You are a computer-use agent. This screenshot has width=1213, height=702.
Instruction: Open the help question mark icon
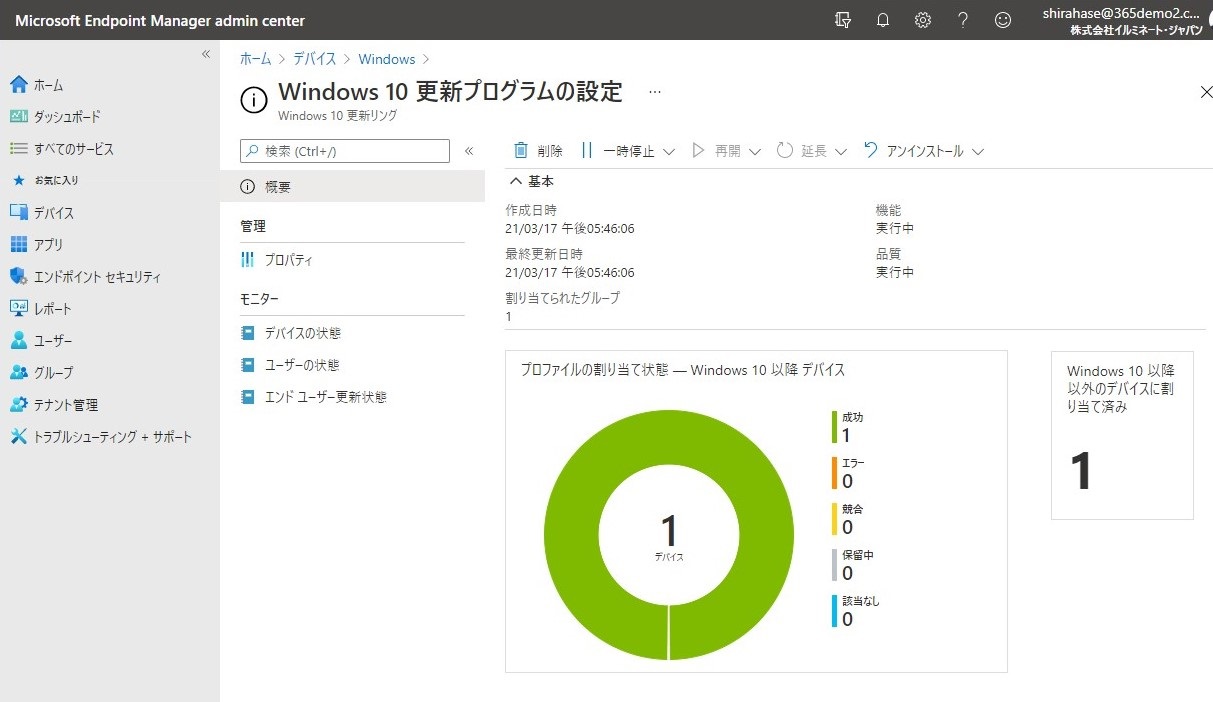click(x=963, y=20)
